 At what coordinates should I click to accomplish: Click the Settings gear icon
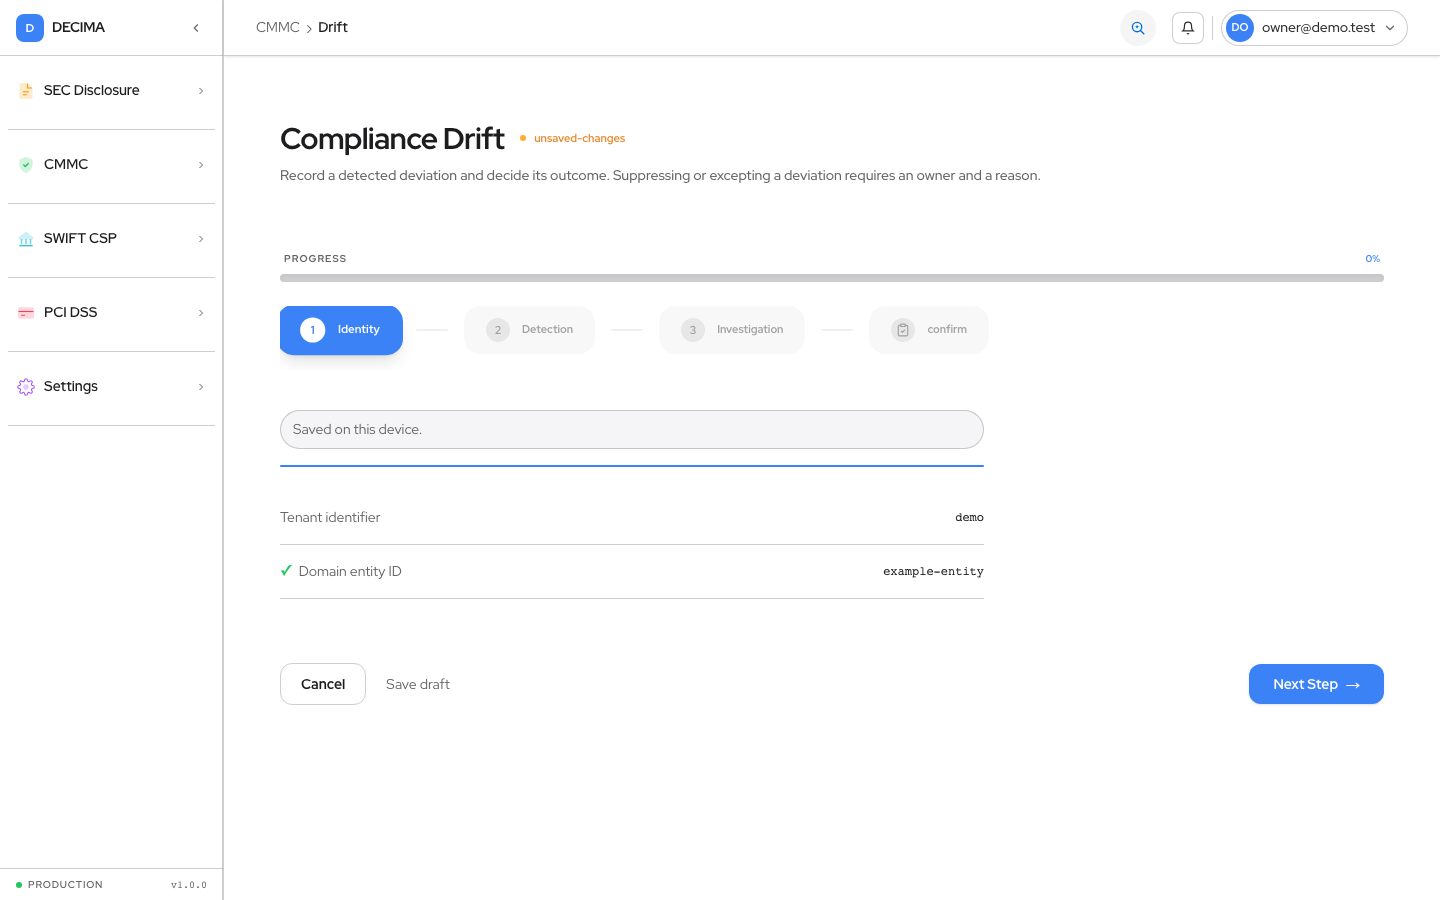pyautogui.click(x=26, y=387)
